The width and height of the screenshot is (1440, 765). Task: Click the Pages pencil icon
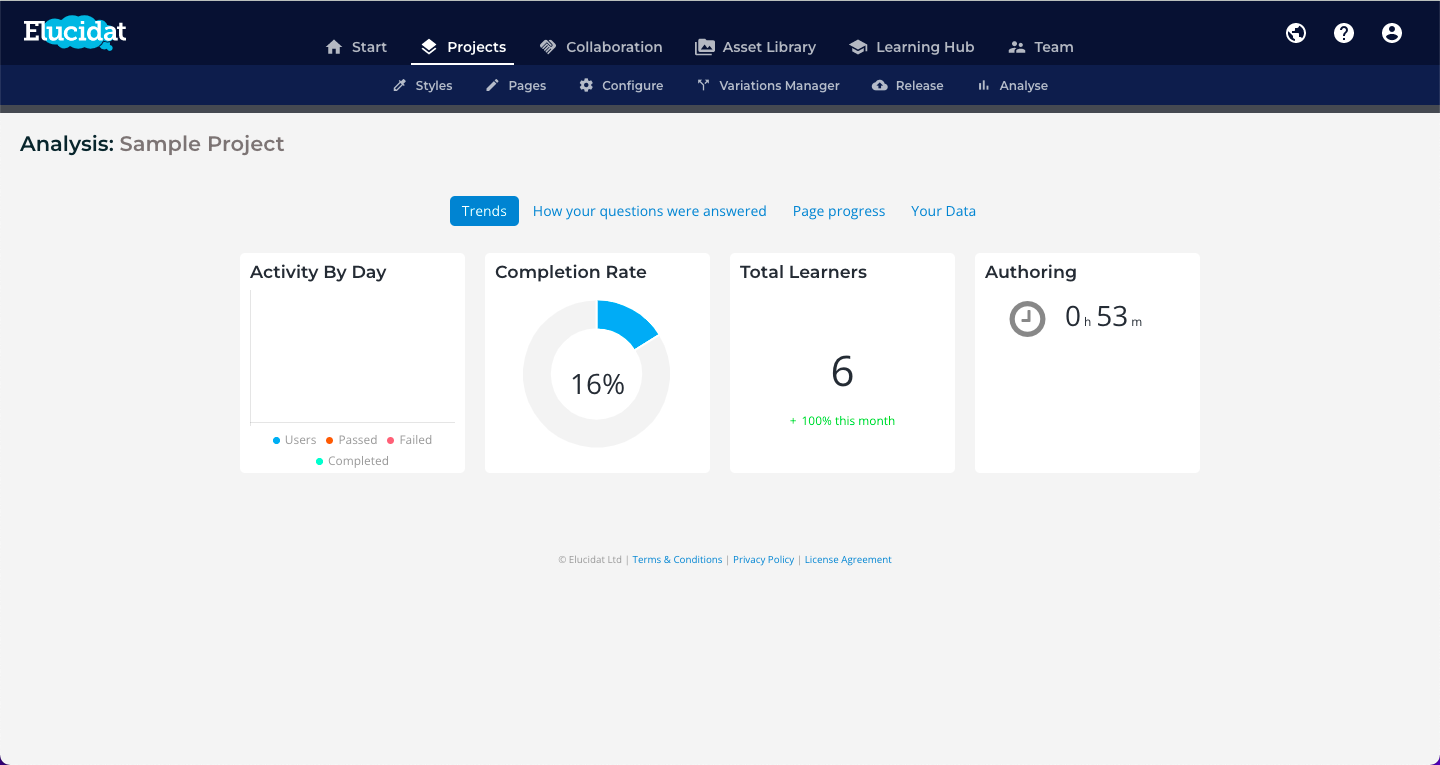pos(492,86)
